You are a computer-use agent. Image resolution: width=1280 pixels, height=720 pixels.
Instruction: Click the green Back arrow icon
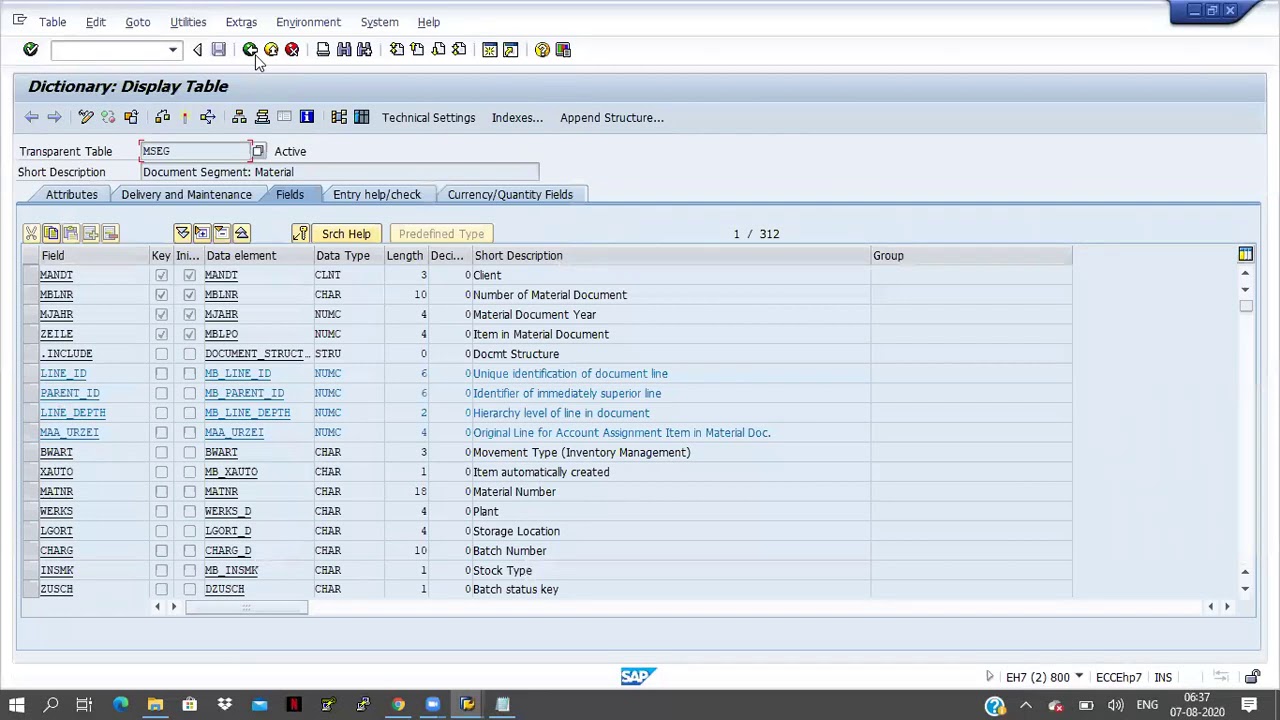click(250, 50)
